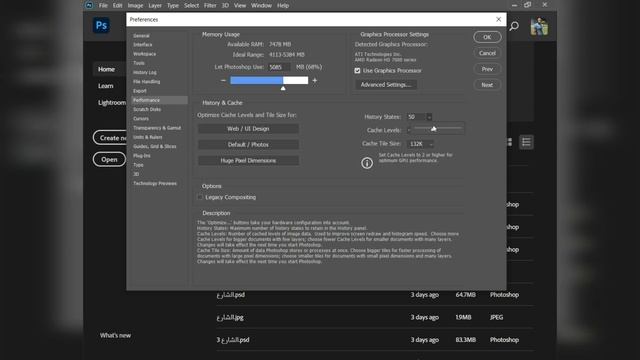This screenshot has height=360, width=640.
Task: Open the Image menu
Action: click(135, 5)
